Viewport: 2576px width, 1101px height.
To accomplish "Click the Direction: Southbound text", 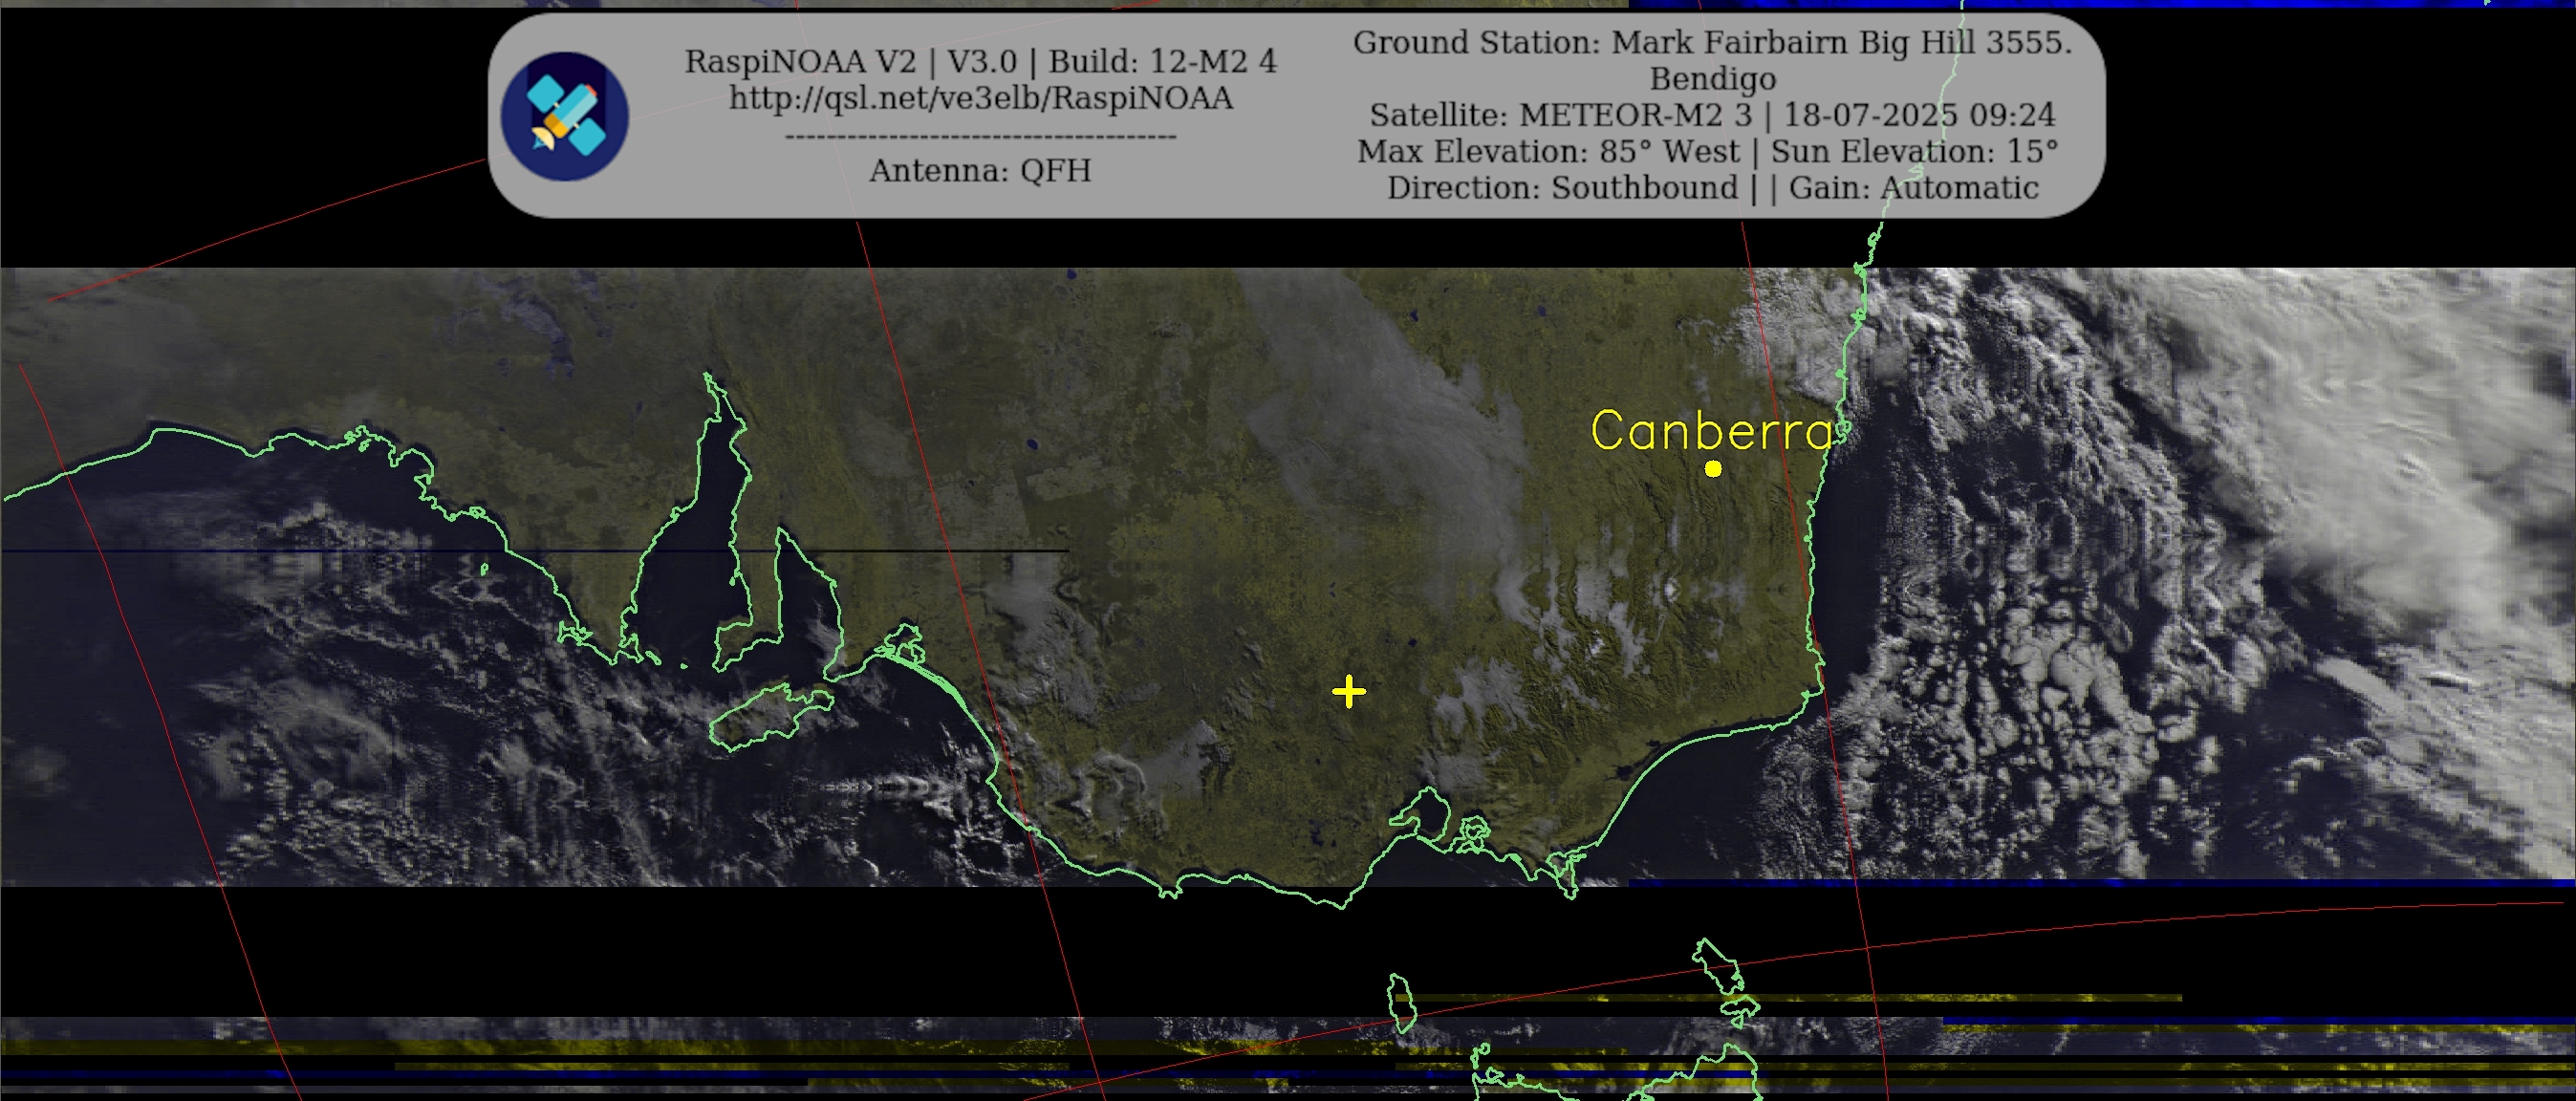I will [1562, 187].
